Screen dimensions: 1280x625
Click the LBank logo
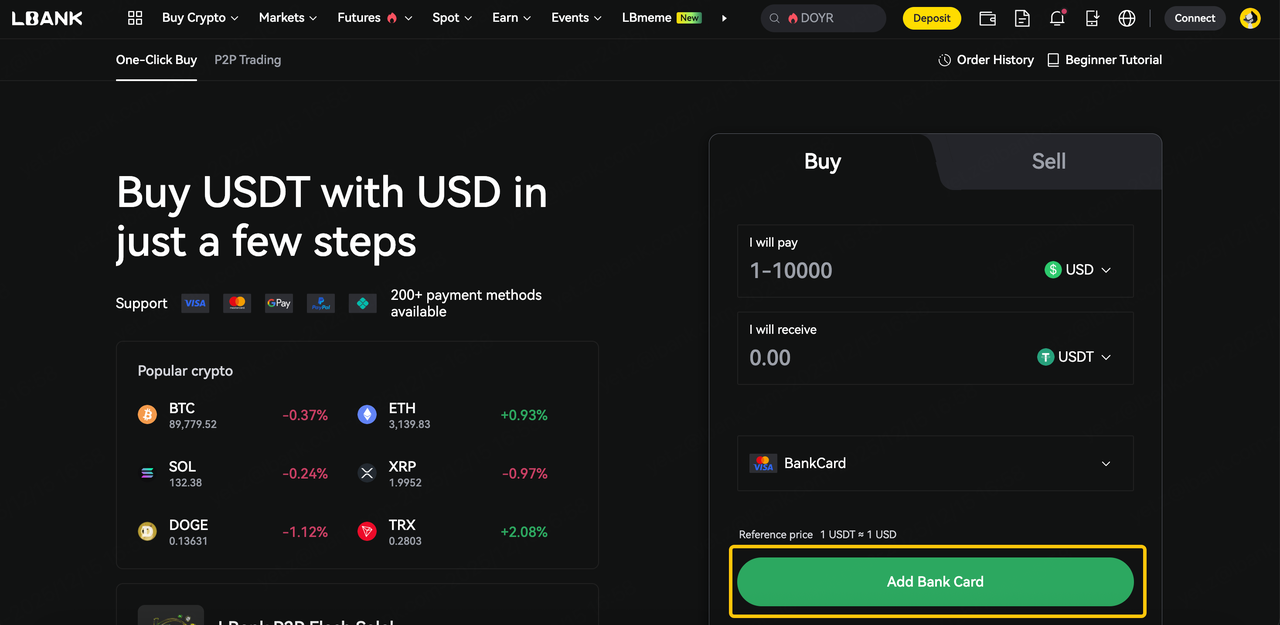pos(47,18)
